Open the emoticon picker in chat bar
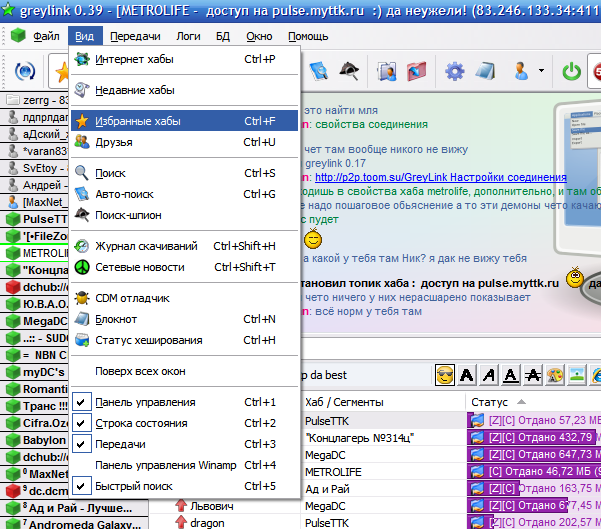Viewport: 601px width, 529px height. [x=445, y=375]
